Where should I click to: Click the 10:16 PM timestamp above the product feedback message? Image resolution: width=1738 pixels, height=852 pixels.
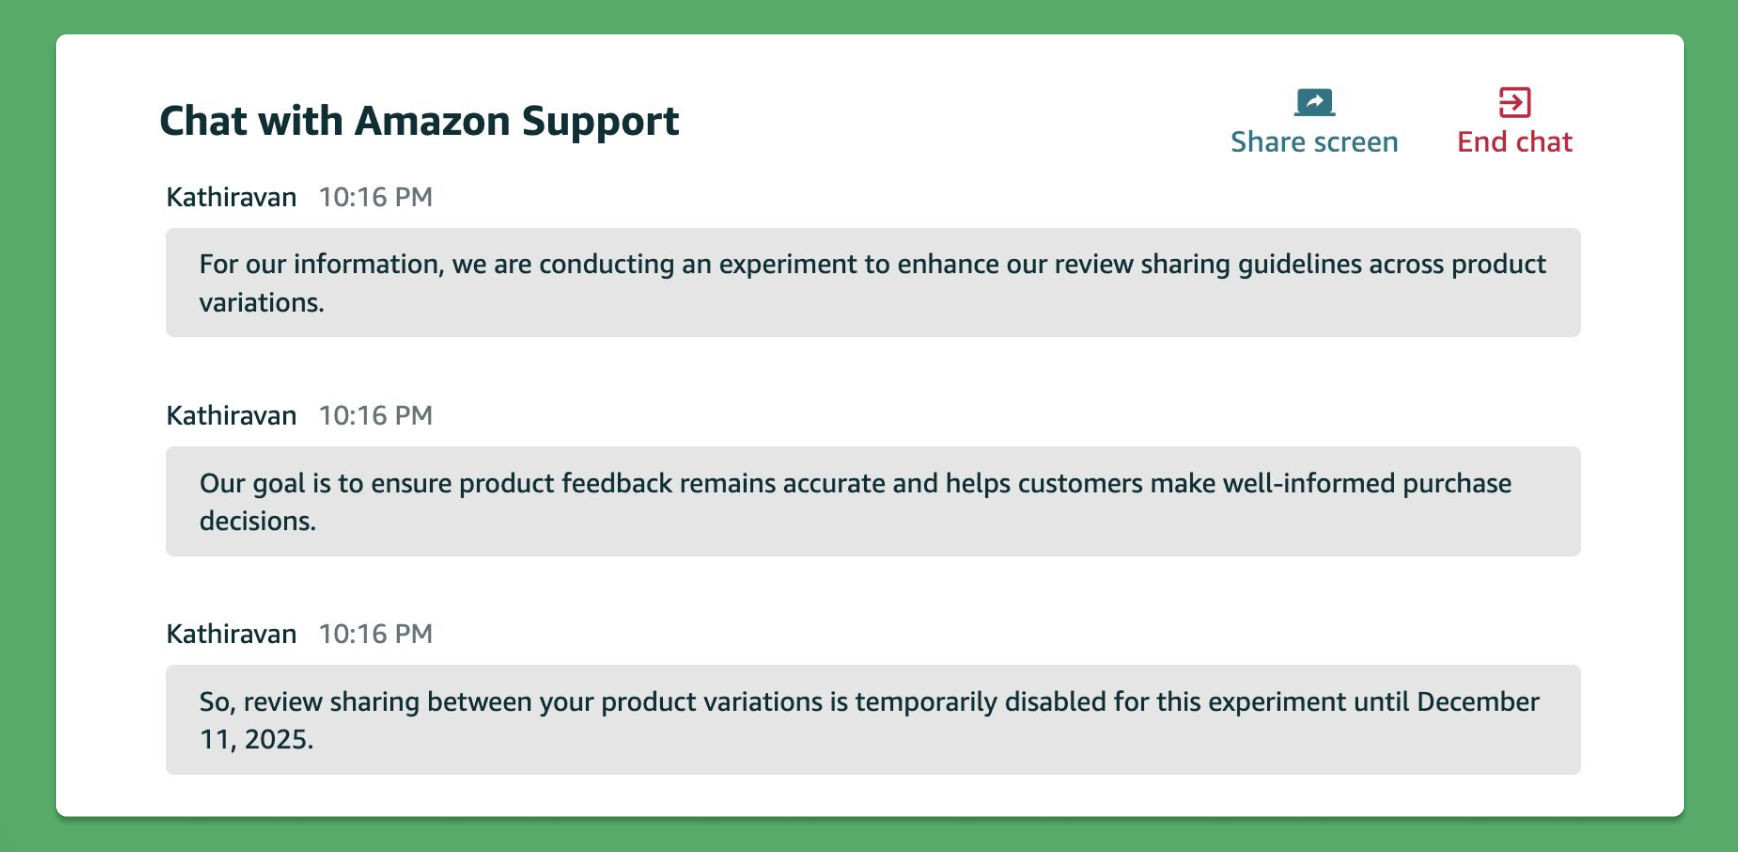375,415
